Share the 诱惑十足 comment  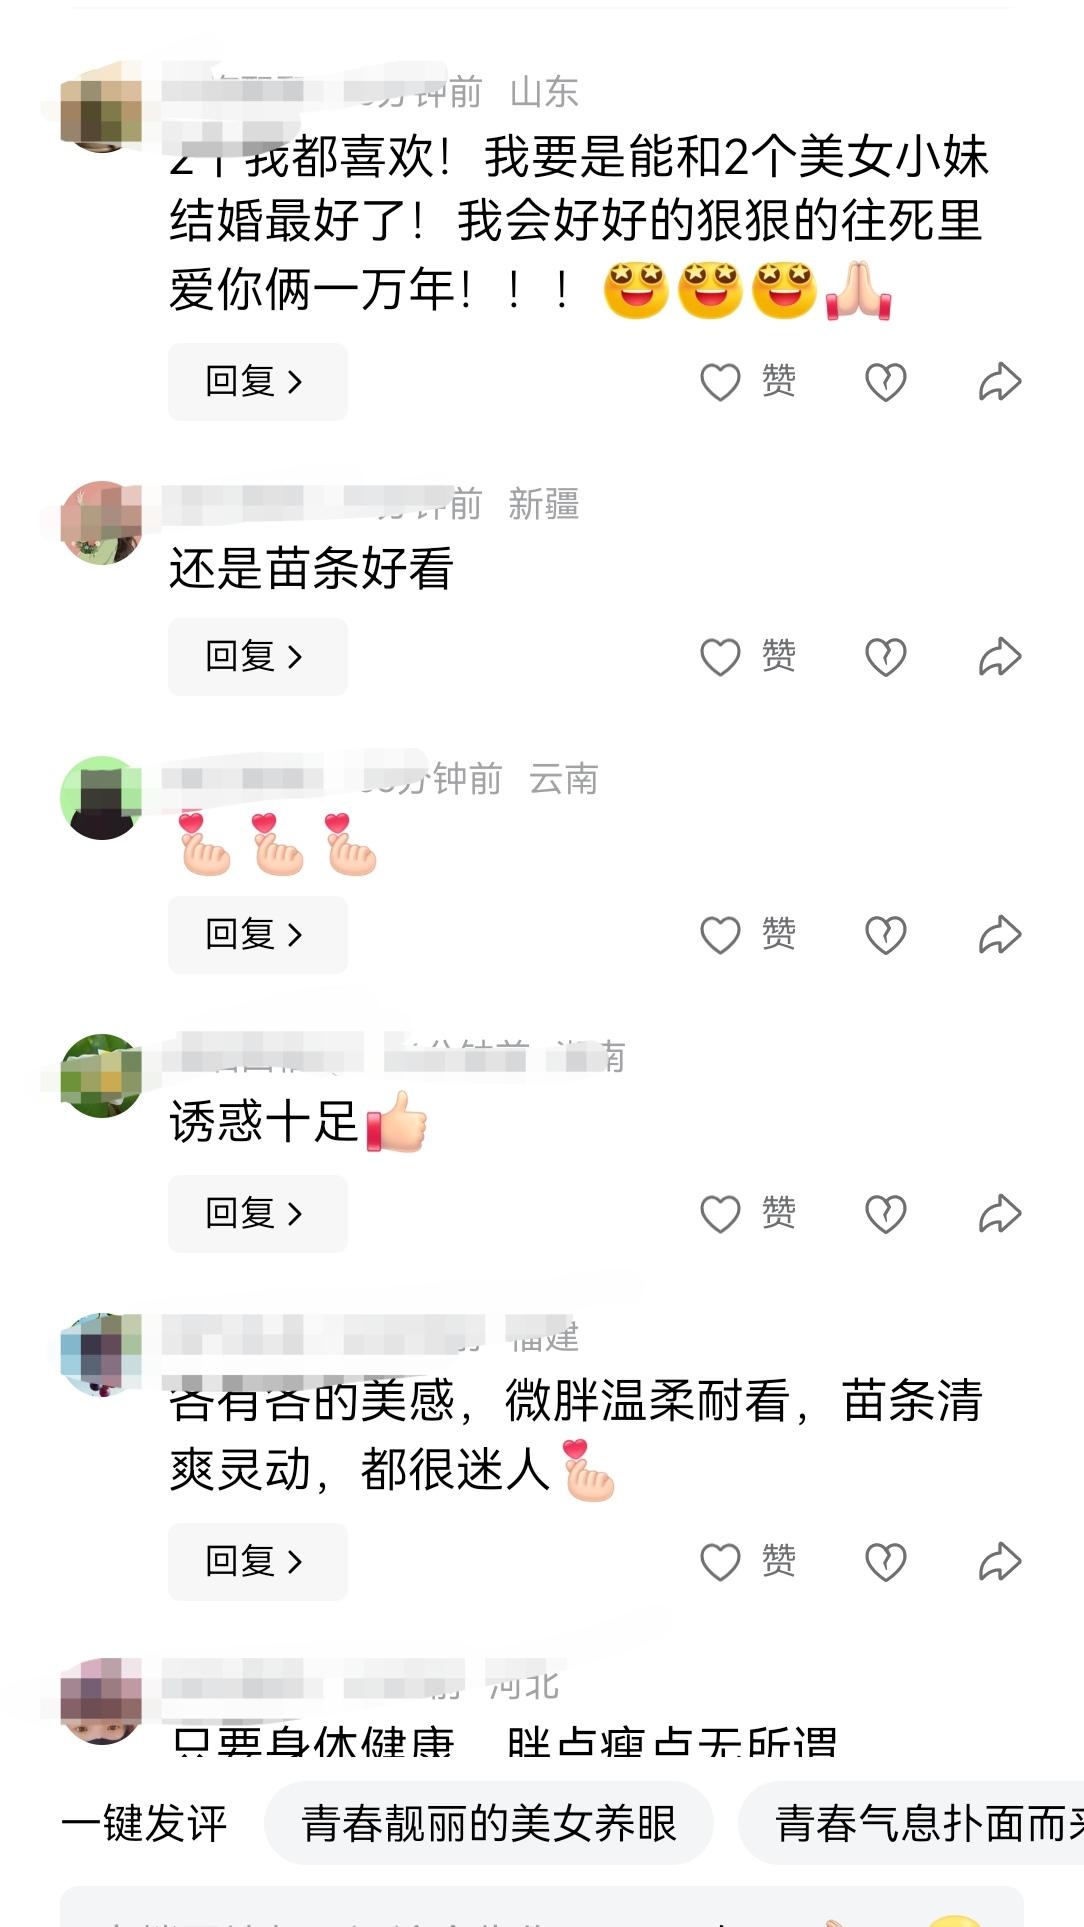pos(1000,1214)
